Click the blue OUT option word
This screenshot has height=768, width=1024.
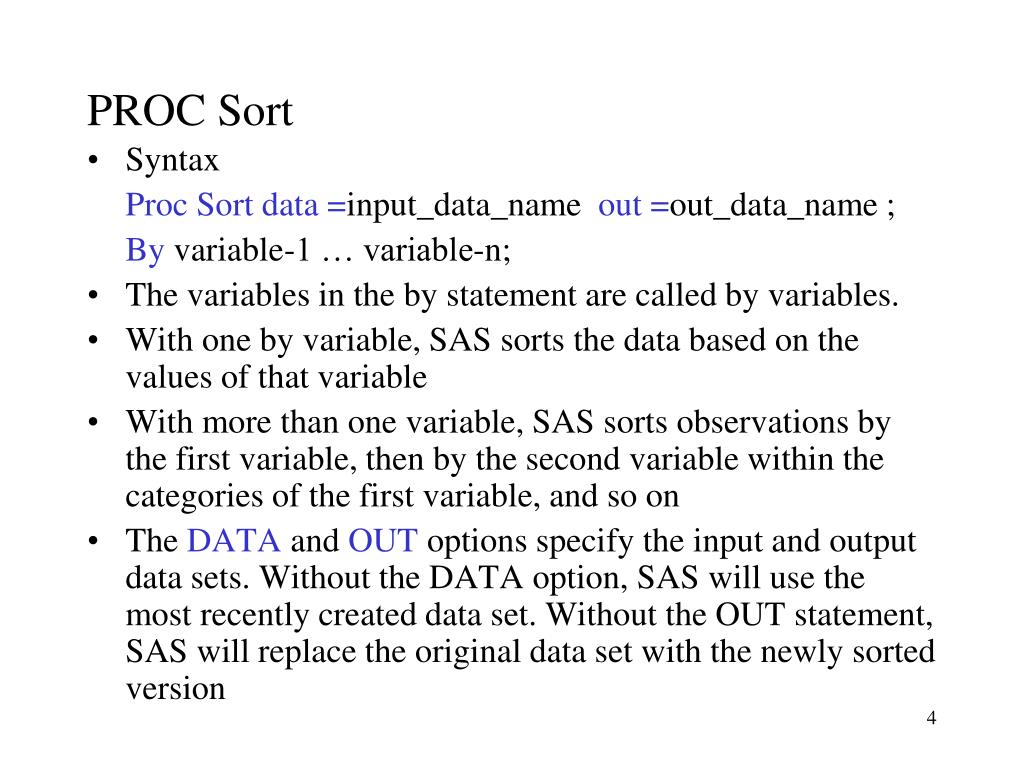click(x=383, y=541)
